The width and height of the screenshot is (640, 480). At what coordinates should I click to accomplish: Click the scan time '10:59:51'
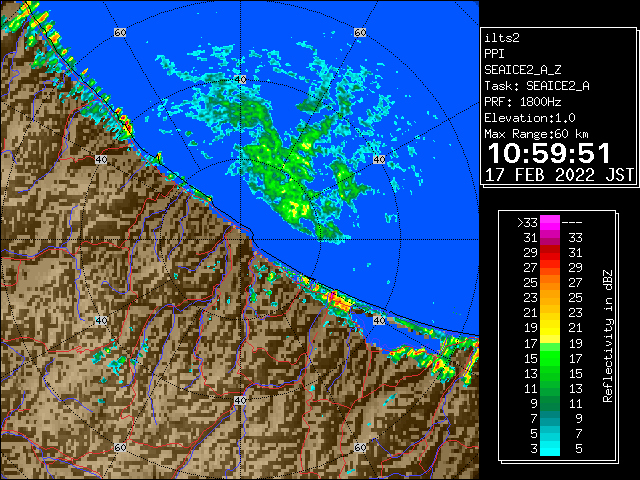pos(549,154)
